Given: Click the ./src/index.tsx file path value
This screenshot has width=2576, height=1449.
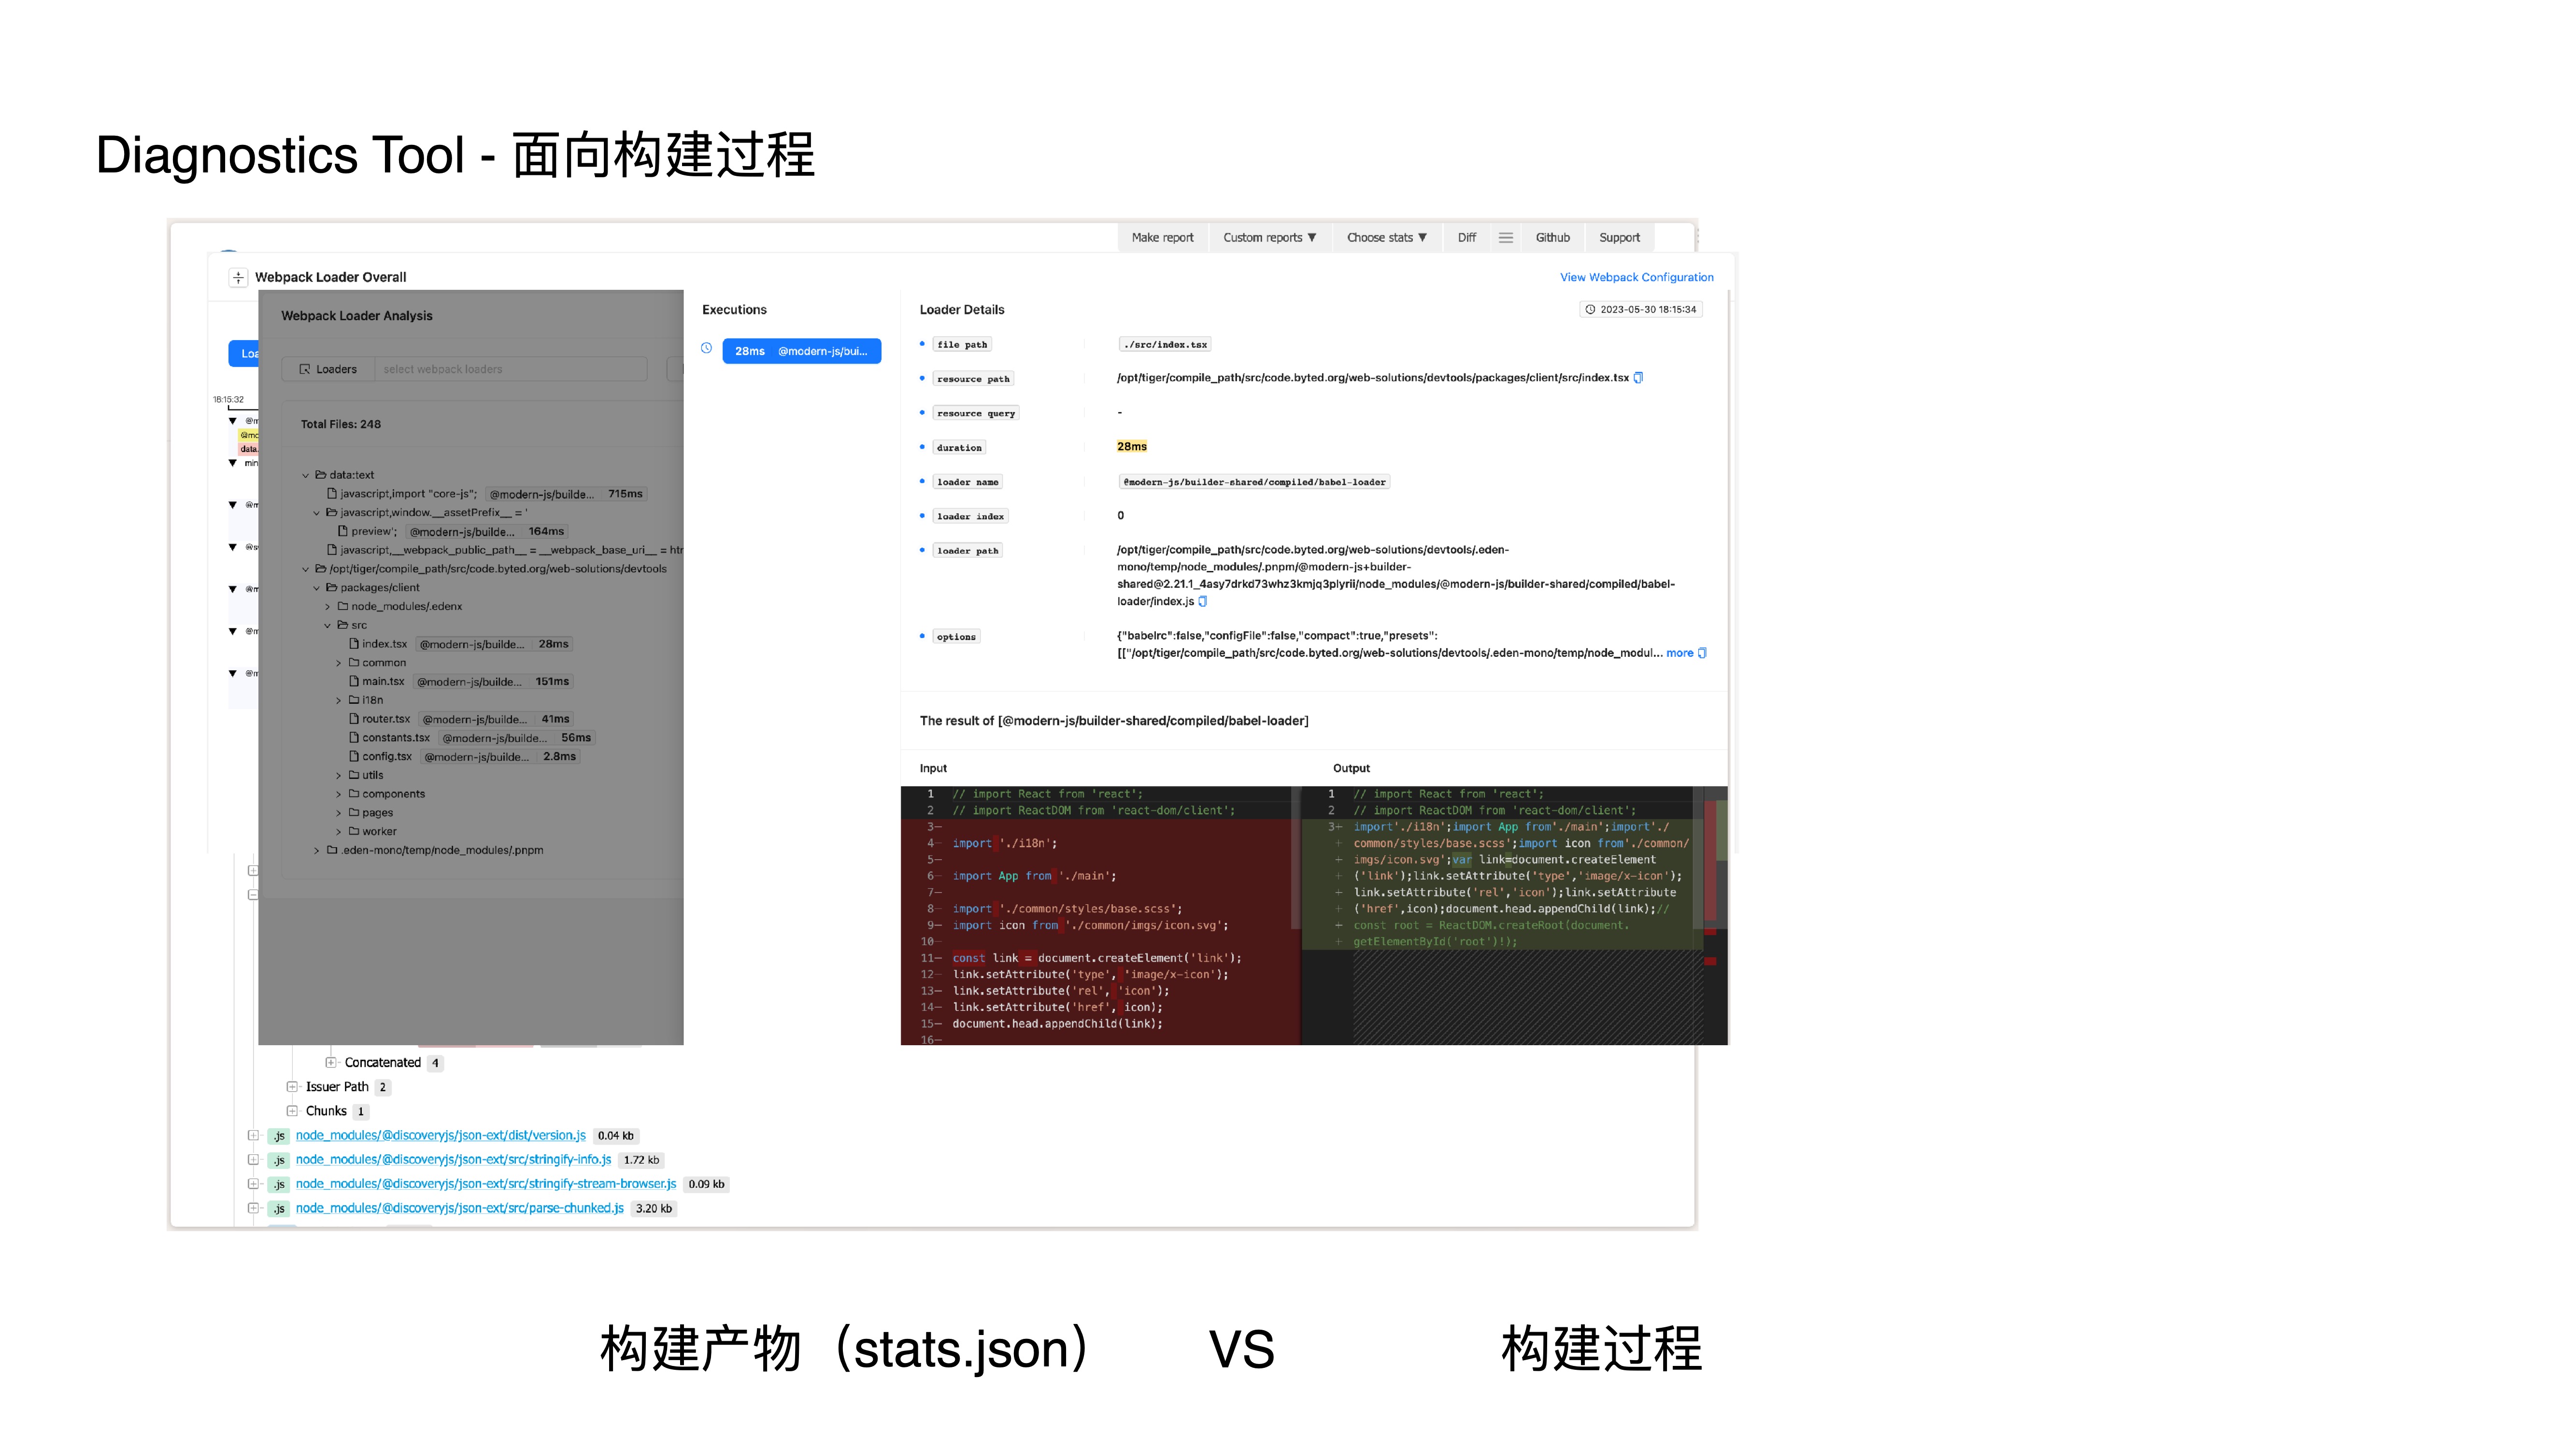Looking at the screenshot, I should pyautogui.click(x=1165, y=345).
